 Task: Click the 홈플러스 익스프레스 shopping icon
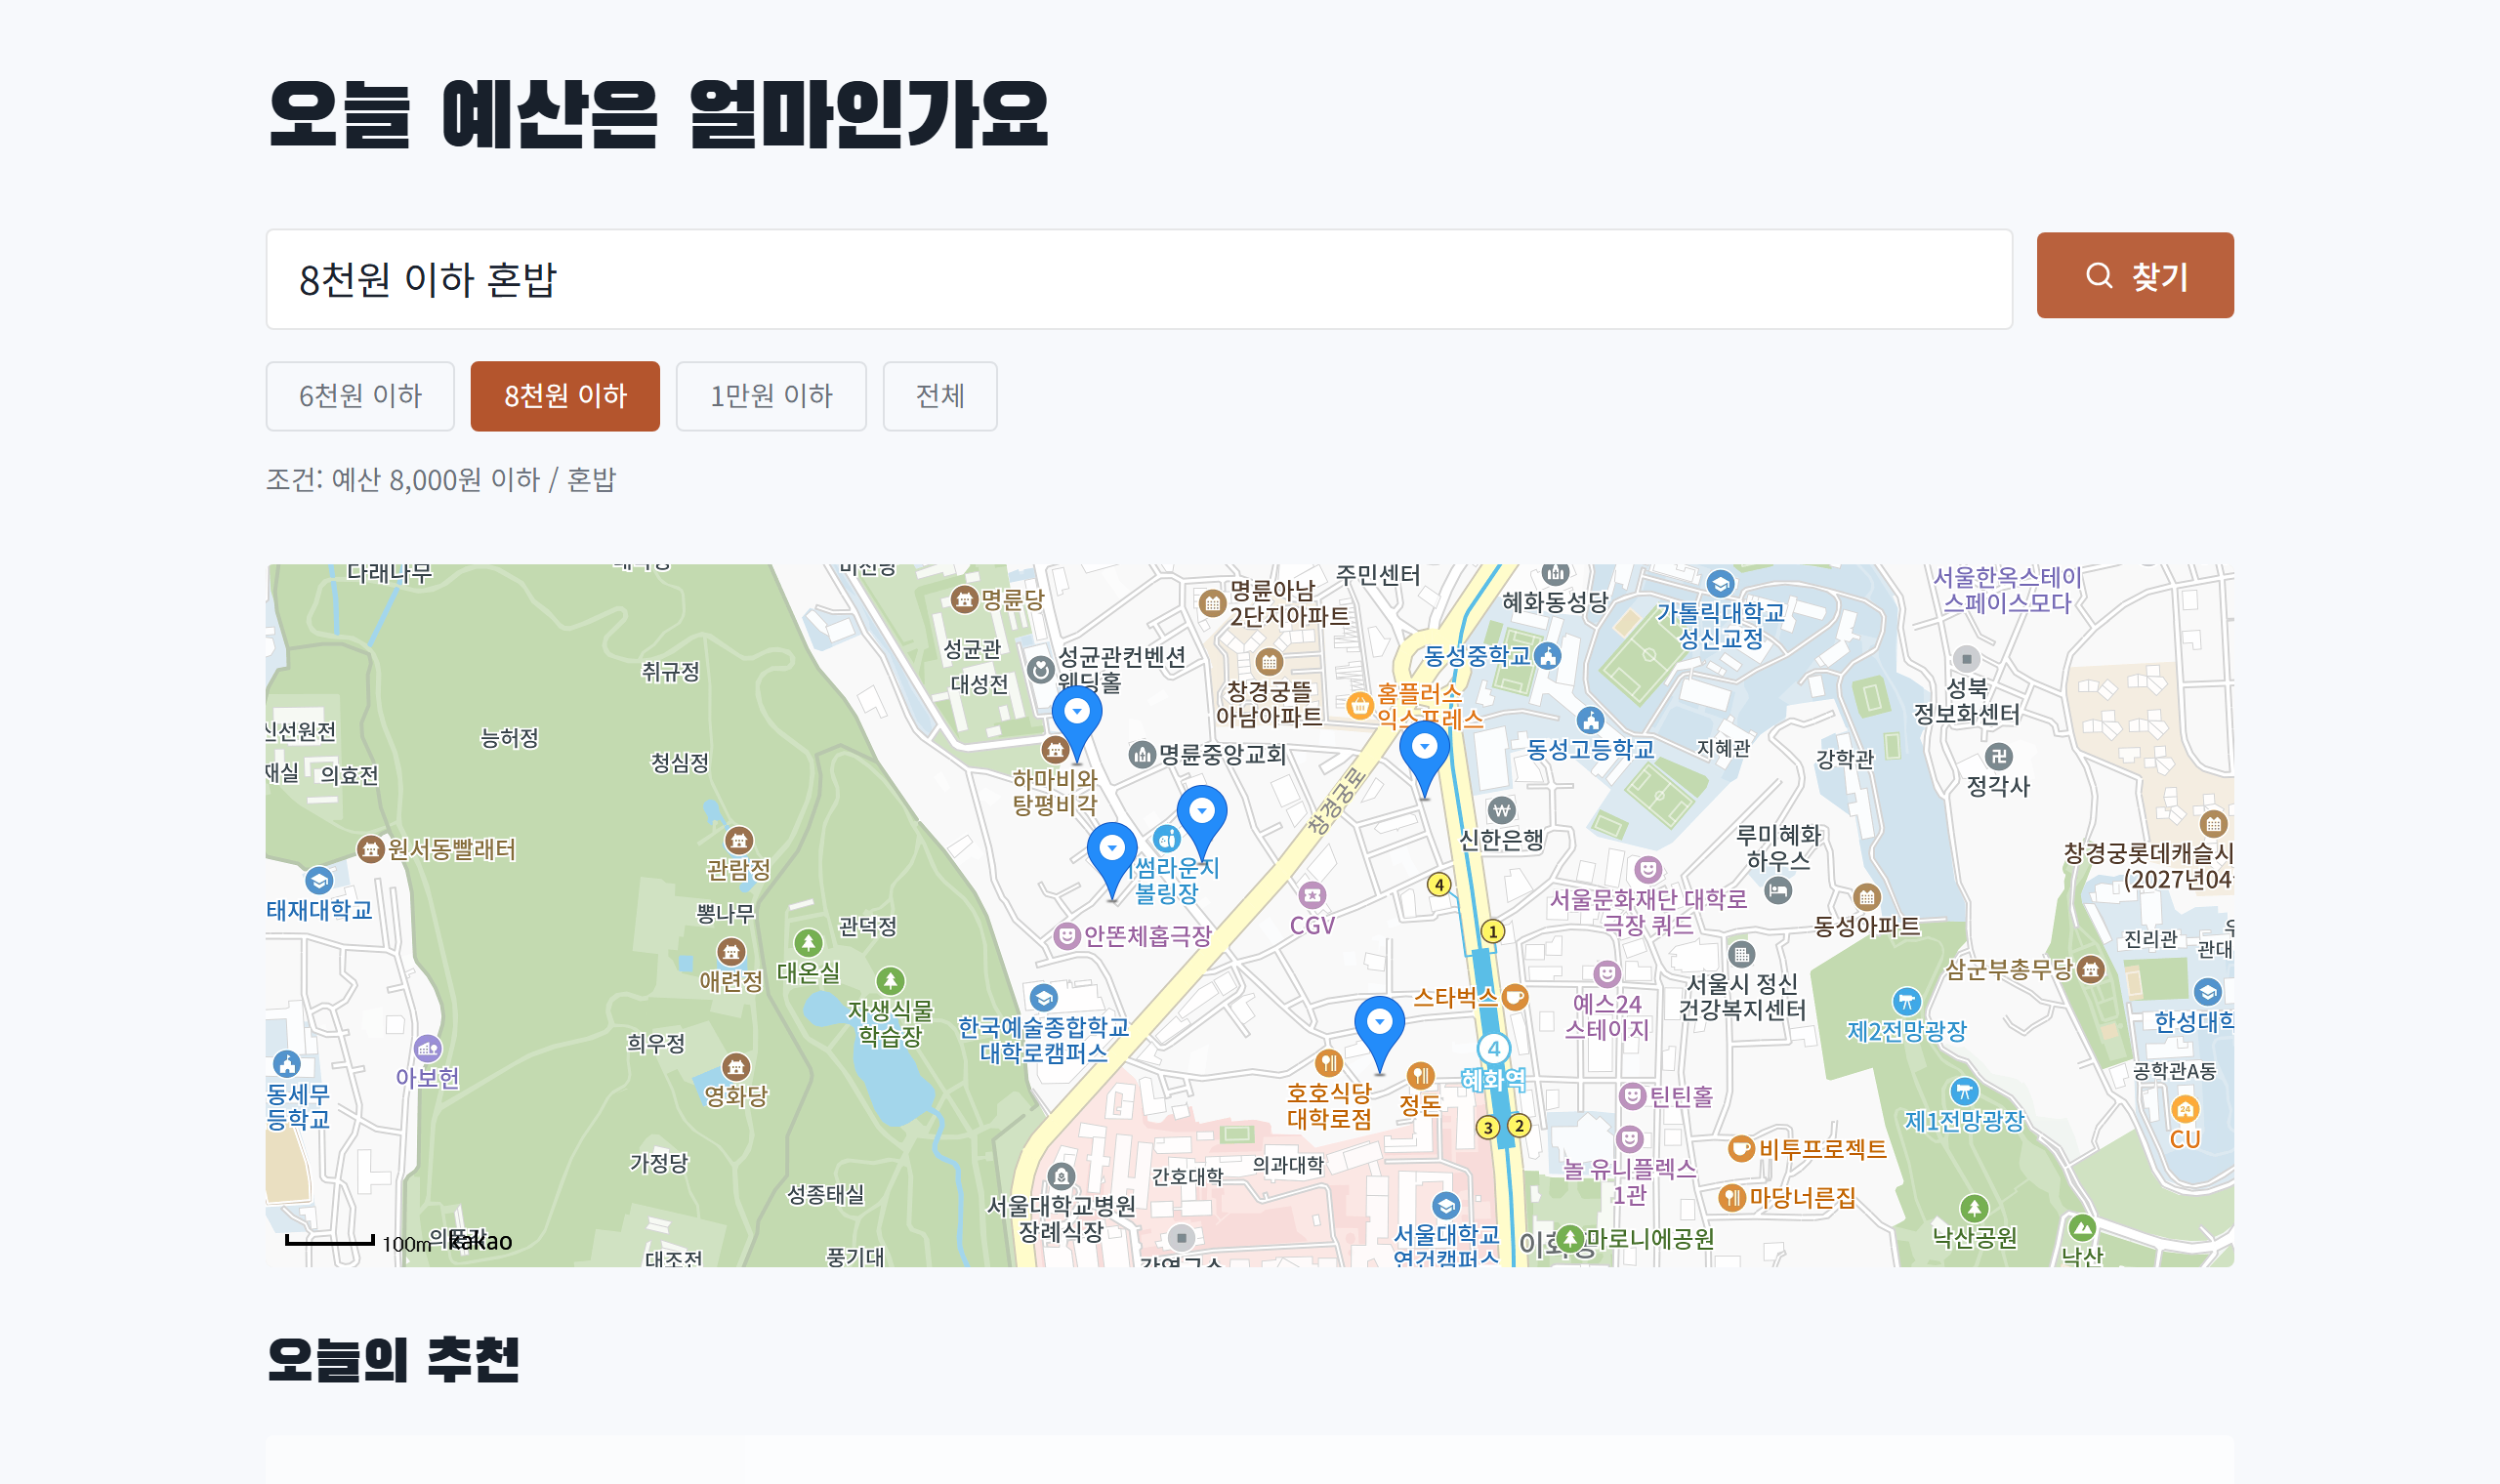pyautogui.click(x=1359, y=706)
